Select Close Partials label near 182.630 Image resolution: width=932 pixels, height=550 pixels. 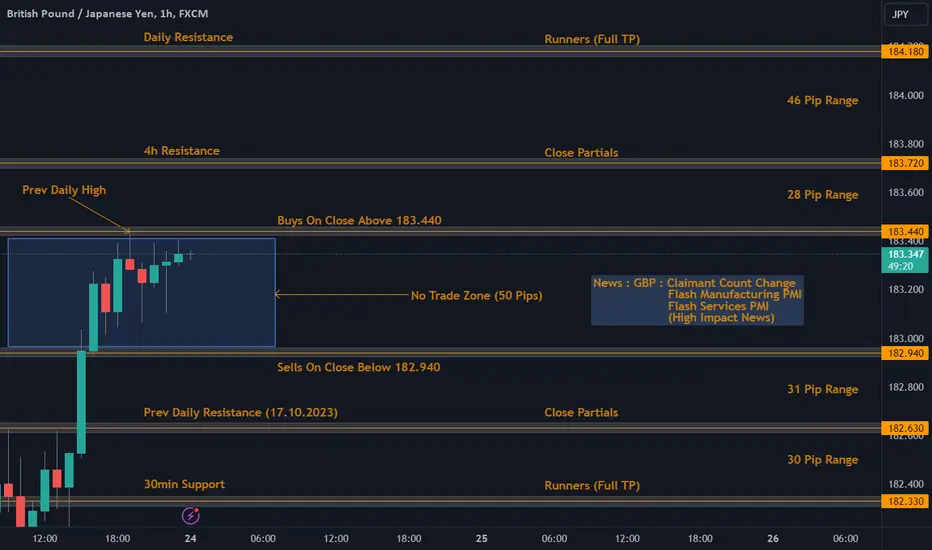(581, 412)
